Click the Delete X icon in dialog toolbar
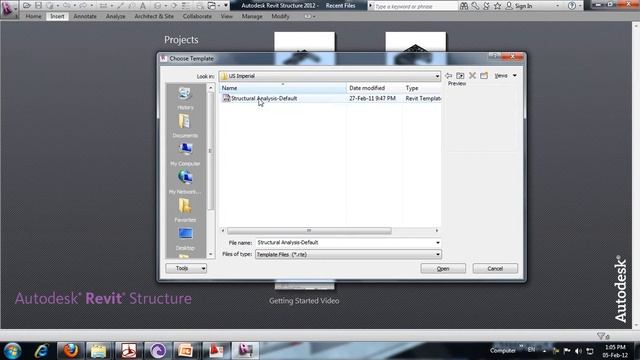Image resolution: width=640 pixels, height=360 pixels. pos(472,76)
